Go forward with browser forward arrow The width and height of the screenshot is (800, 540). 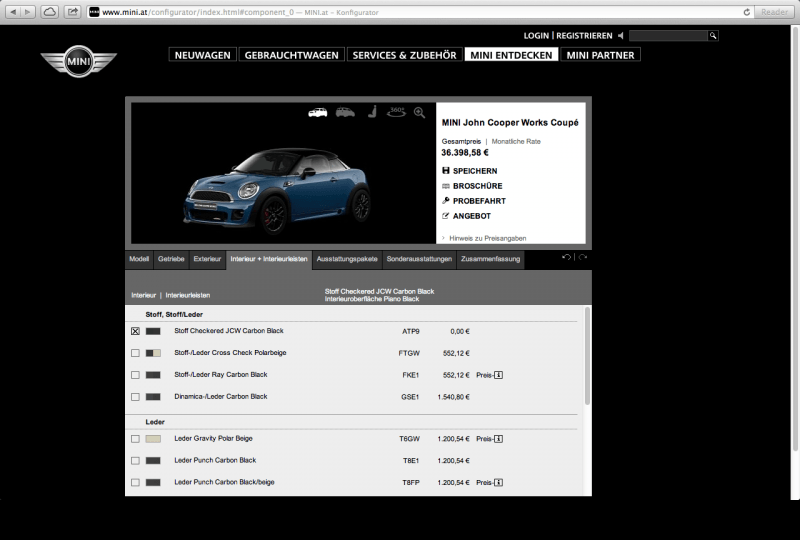(x=28, y=12)
